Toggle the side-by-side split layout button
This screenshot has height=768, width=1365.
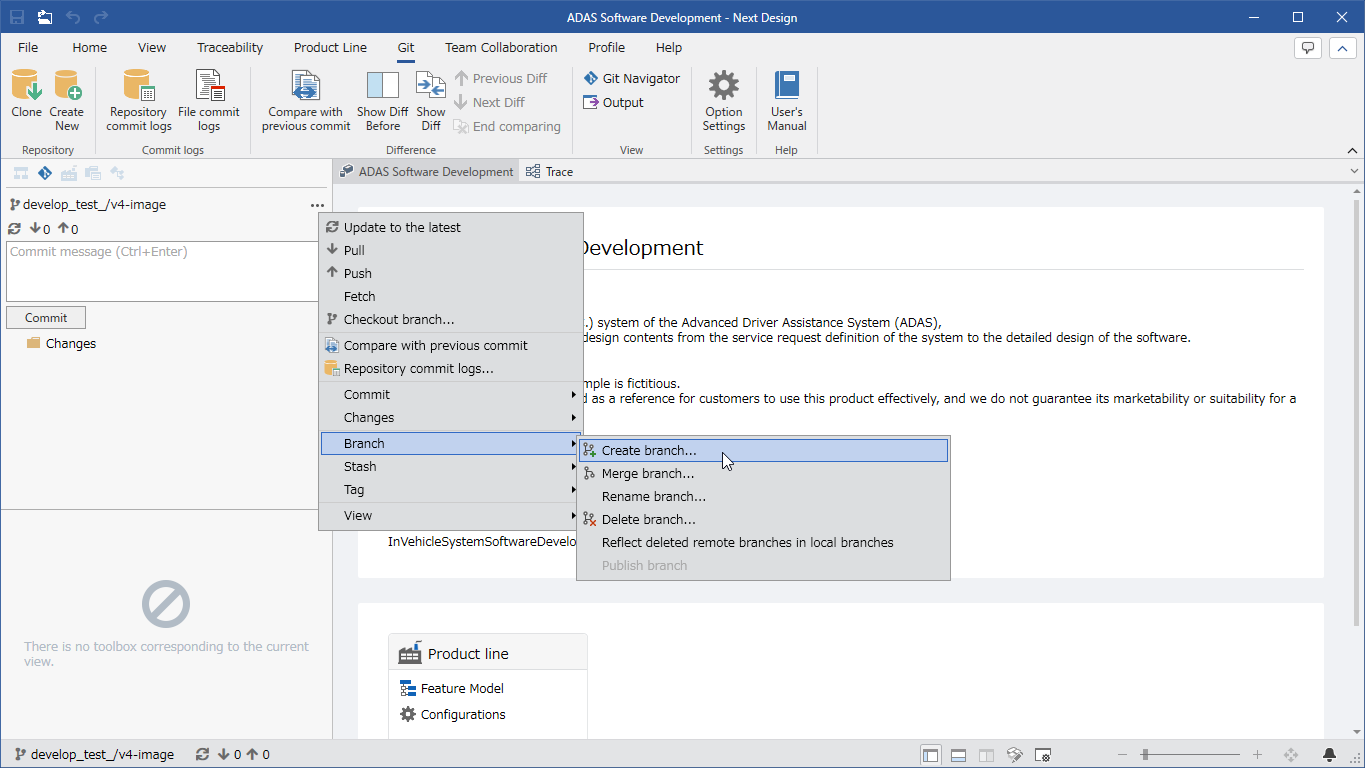(x=986, y=755)
